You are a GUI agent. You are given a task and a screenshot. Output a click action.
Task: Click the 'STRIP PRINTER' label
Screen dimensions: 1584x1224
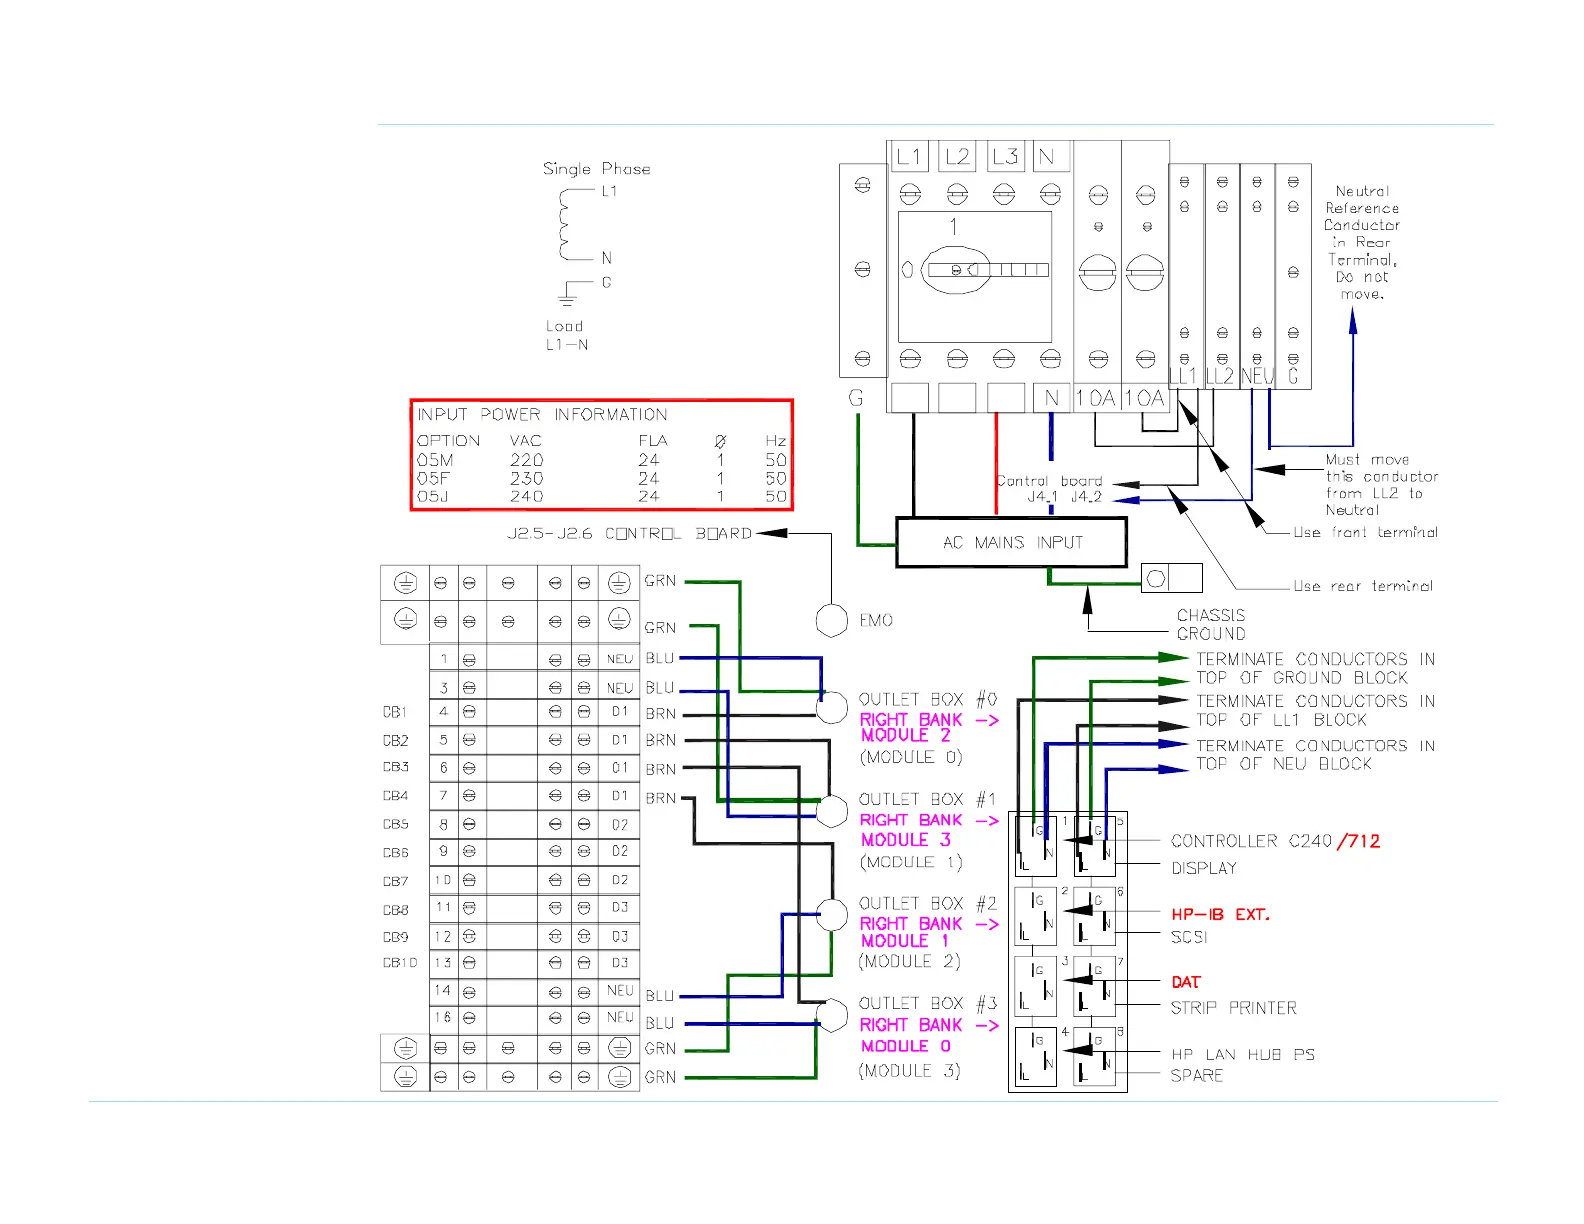tap(1233, 1008)
